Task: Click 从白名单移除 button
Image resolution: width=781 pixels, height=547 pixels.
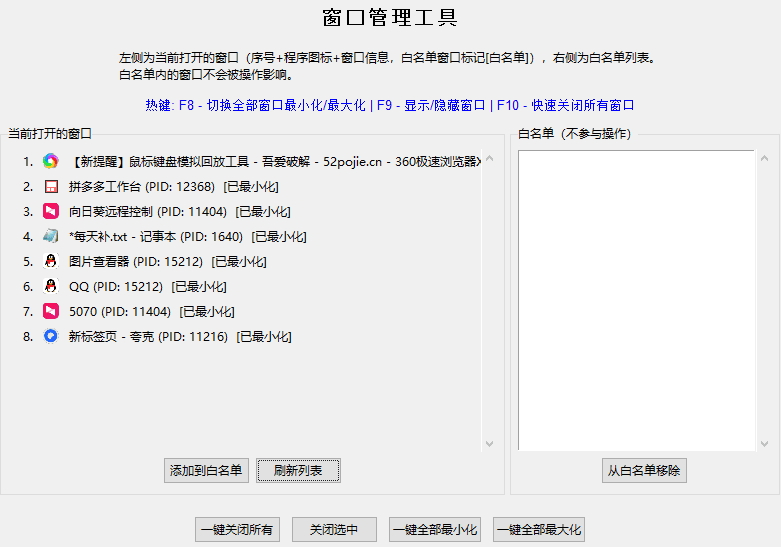Action: 644,470
